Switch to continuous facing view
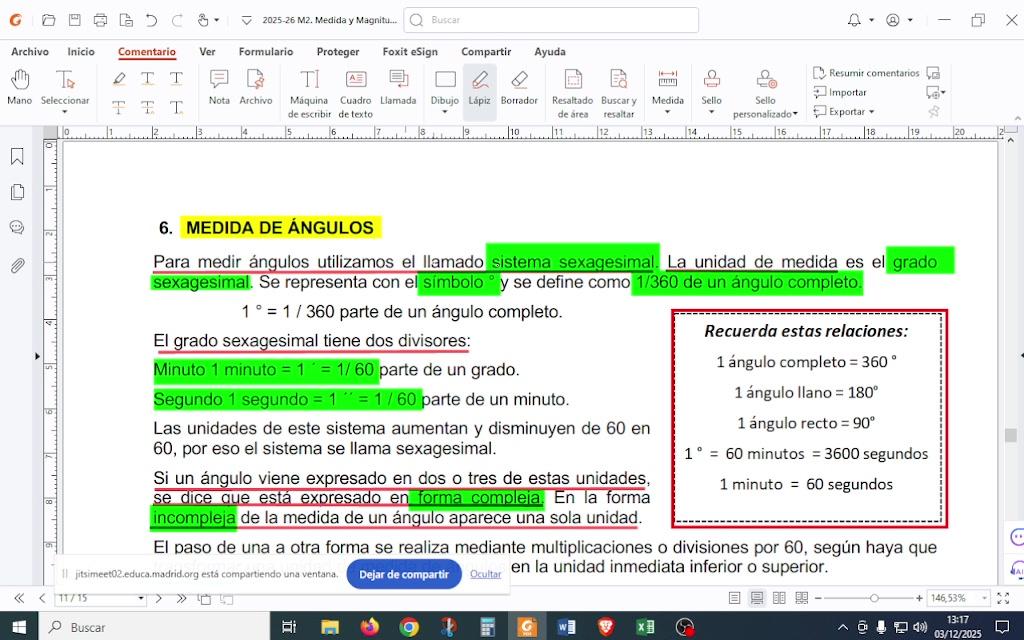 (x=801, y=598)
